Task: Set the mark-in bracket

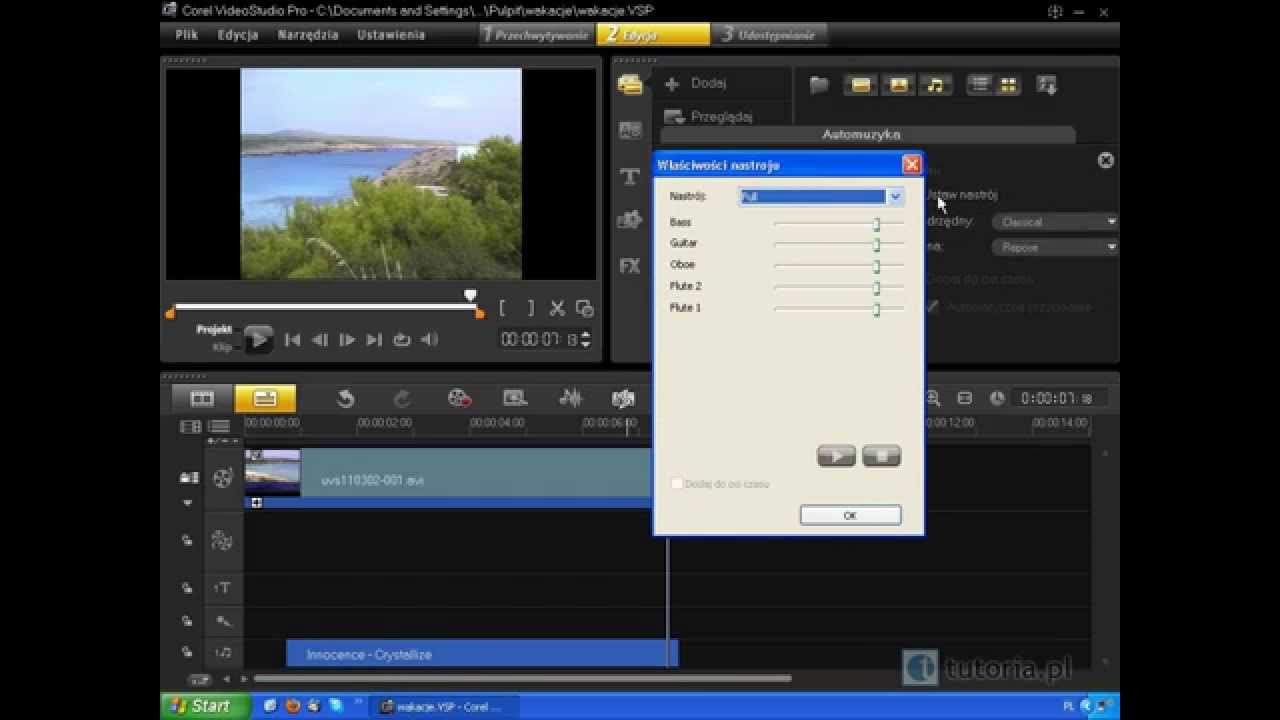Action: point(503,308)
